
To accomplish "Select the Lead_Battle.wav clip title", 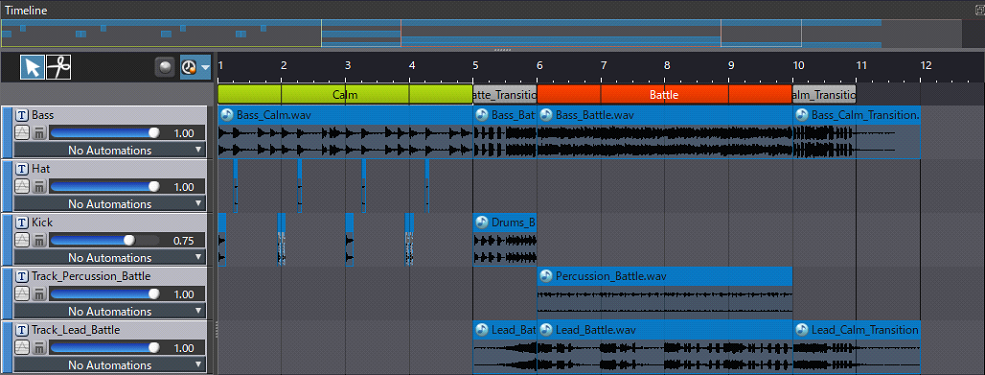I will 596,330.
